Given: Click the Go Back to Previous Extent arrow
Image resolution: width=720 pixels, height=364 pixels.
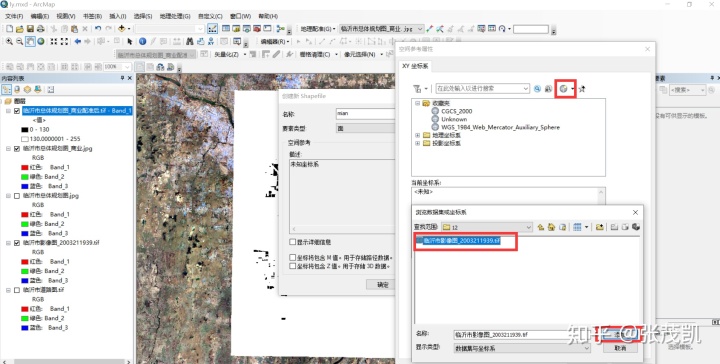Looking at the screenshot, I should (x=78, y=41).
